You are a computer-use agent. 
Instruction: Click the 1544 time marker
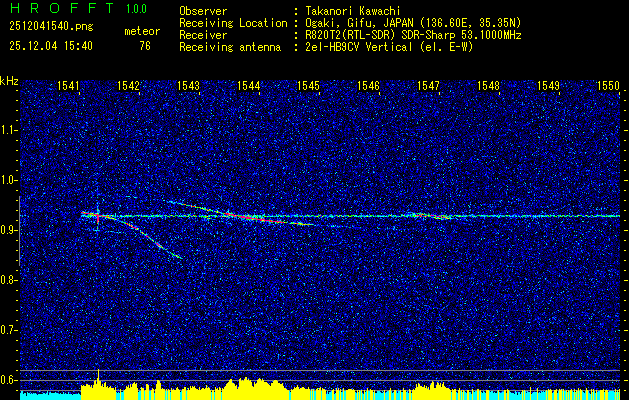248,85
